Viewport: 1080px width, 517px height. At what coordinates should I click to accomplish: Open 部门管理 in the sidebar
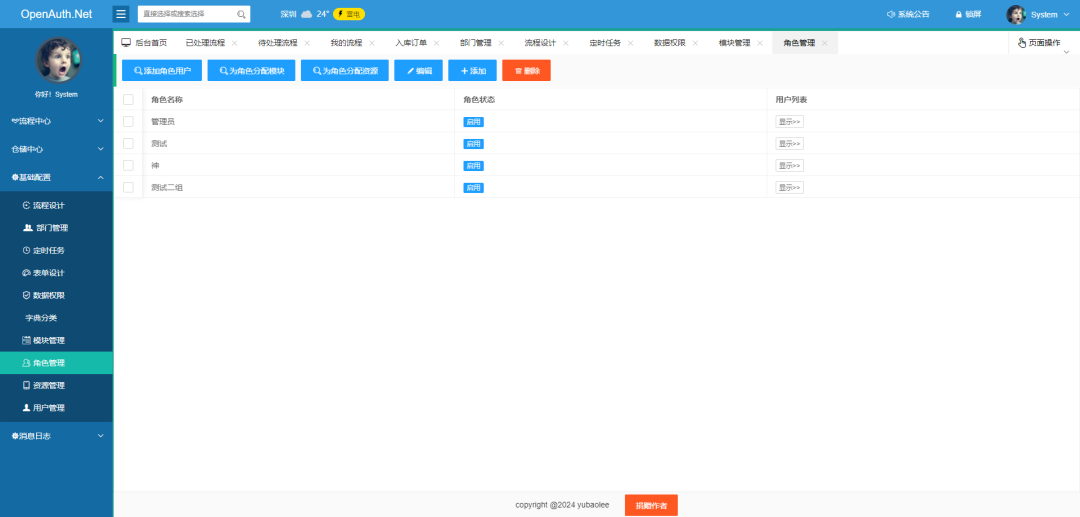click(x=50, y=228)
